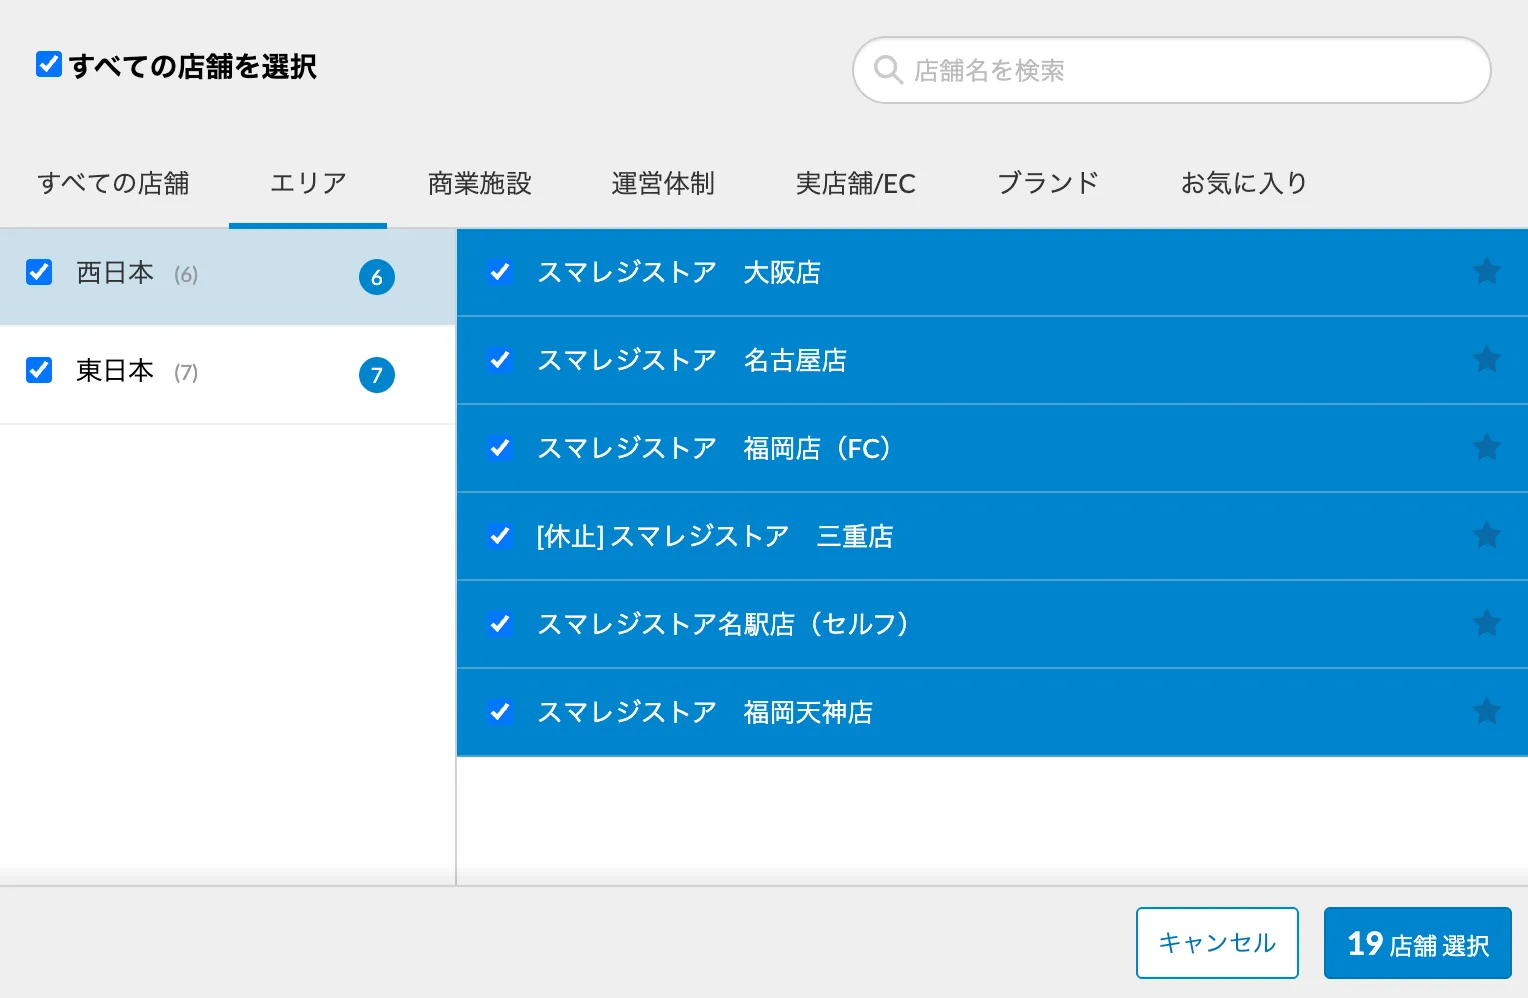Select the エリア tab

pos(308,183)
